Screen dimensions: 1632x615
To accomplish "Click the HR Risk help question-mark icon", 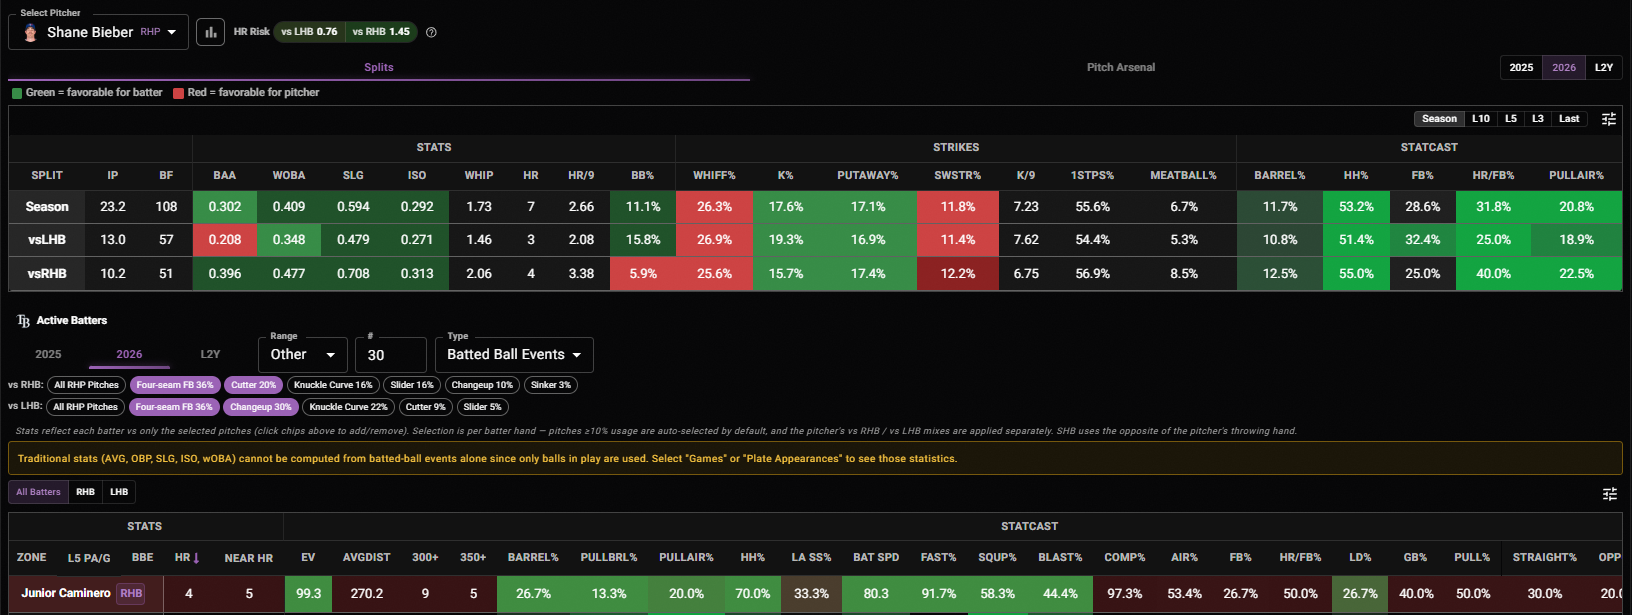I will [431, 32].
